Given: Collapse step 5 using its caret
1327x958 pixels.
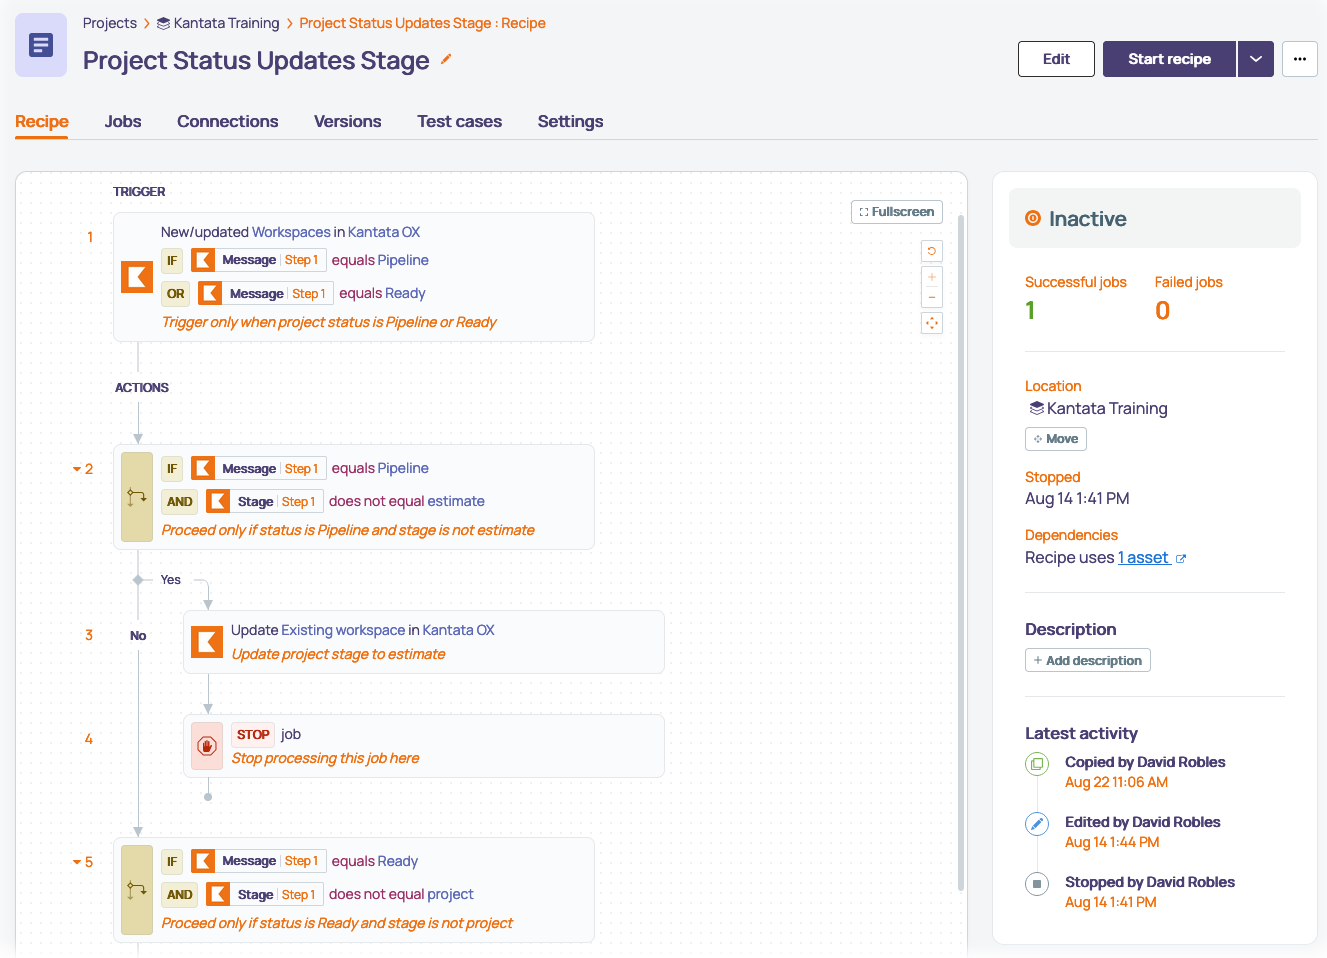Looking at the screenshot, I should tap(76, 862).
